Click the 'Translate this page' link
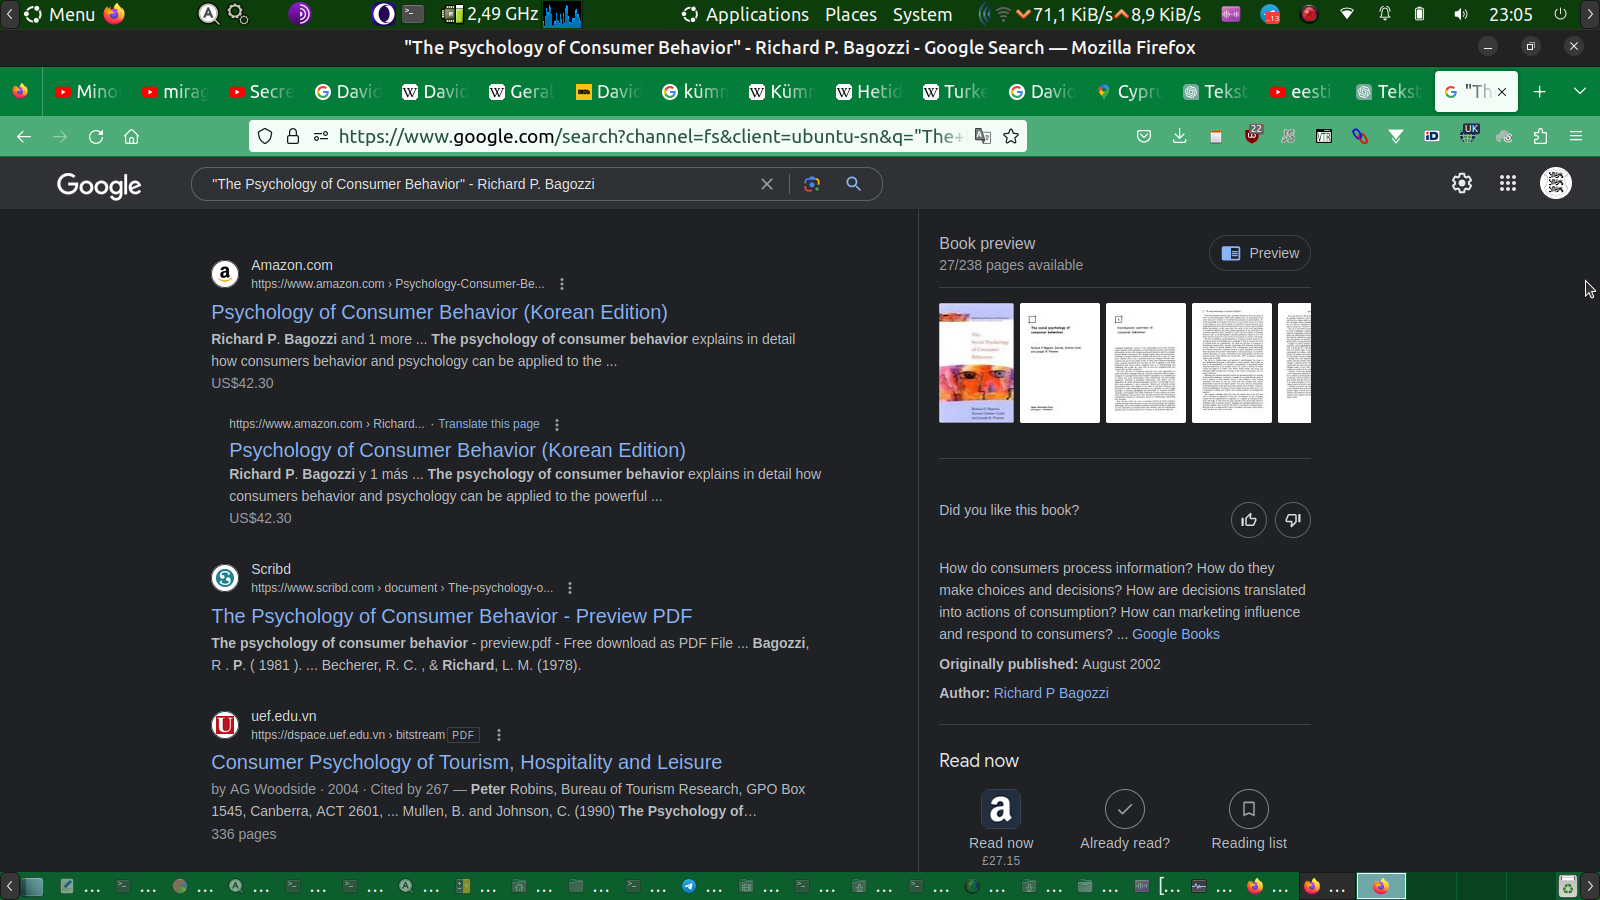The height and width of the screenshot is (900, 1600). 488,424
